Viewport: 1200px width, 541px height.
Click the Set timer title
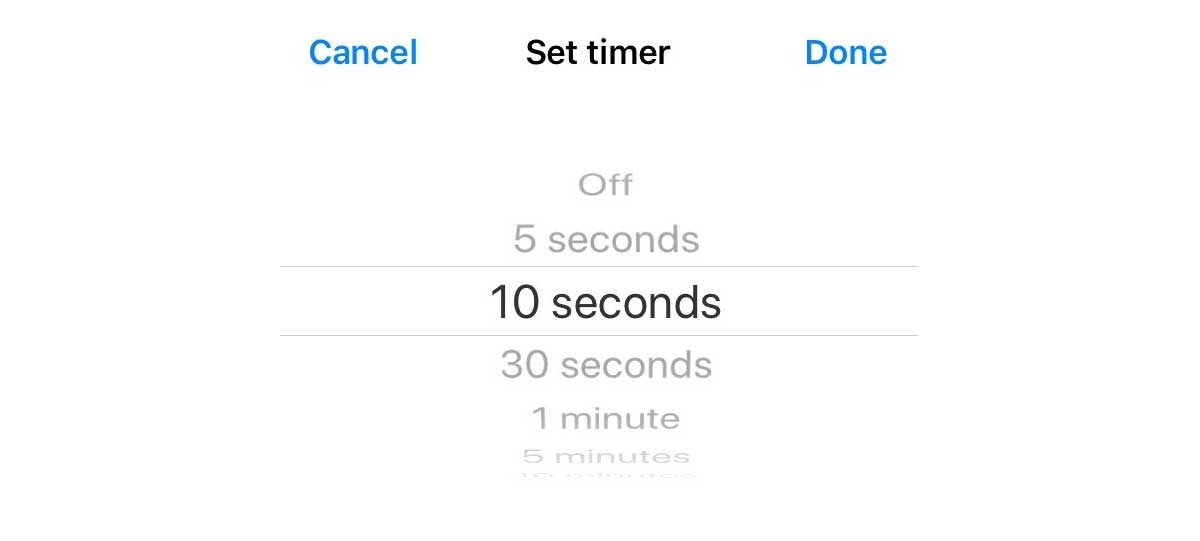tap(598, 52)
